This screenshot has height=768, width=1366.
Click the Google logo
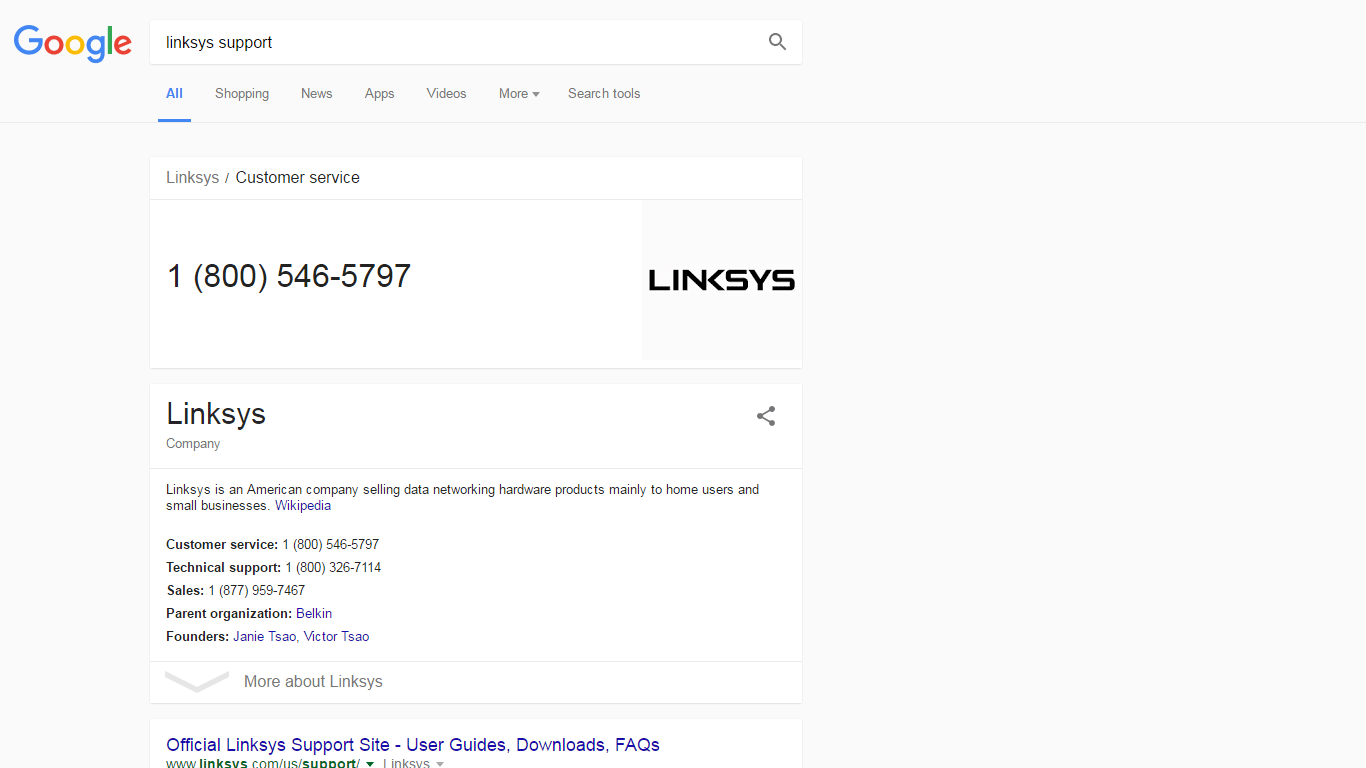point(73,43)
